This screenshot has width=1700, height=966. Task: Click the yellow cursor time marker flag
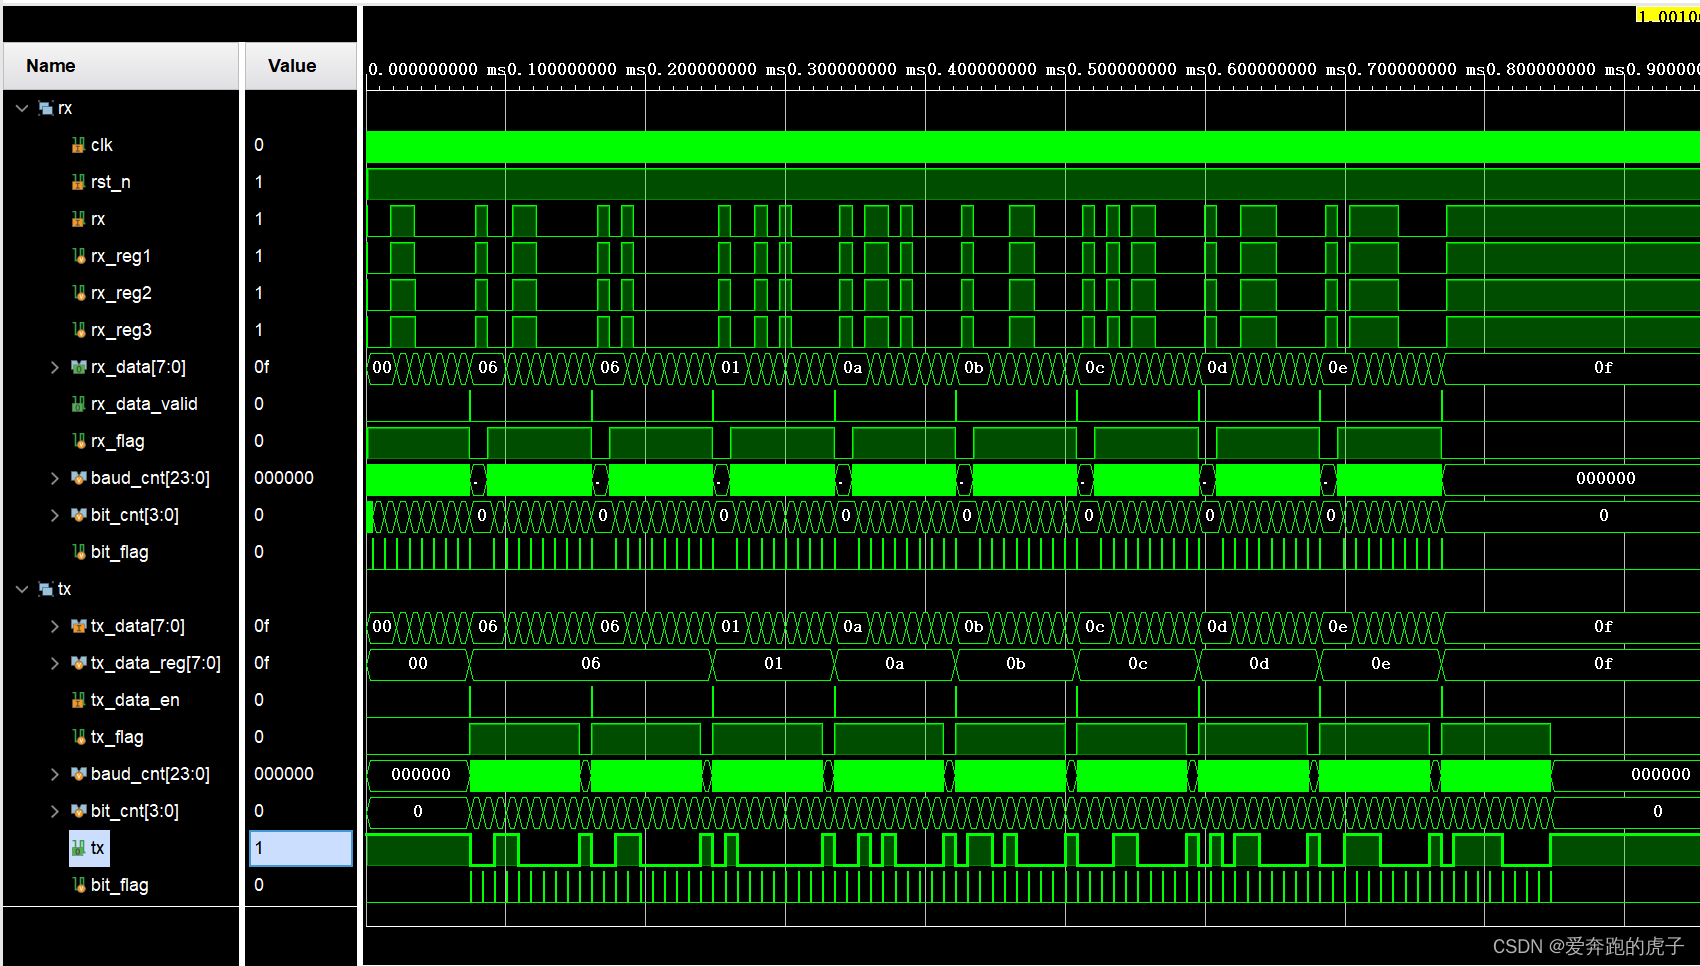1667,15
